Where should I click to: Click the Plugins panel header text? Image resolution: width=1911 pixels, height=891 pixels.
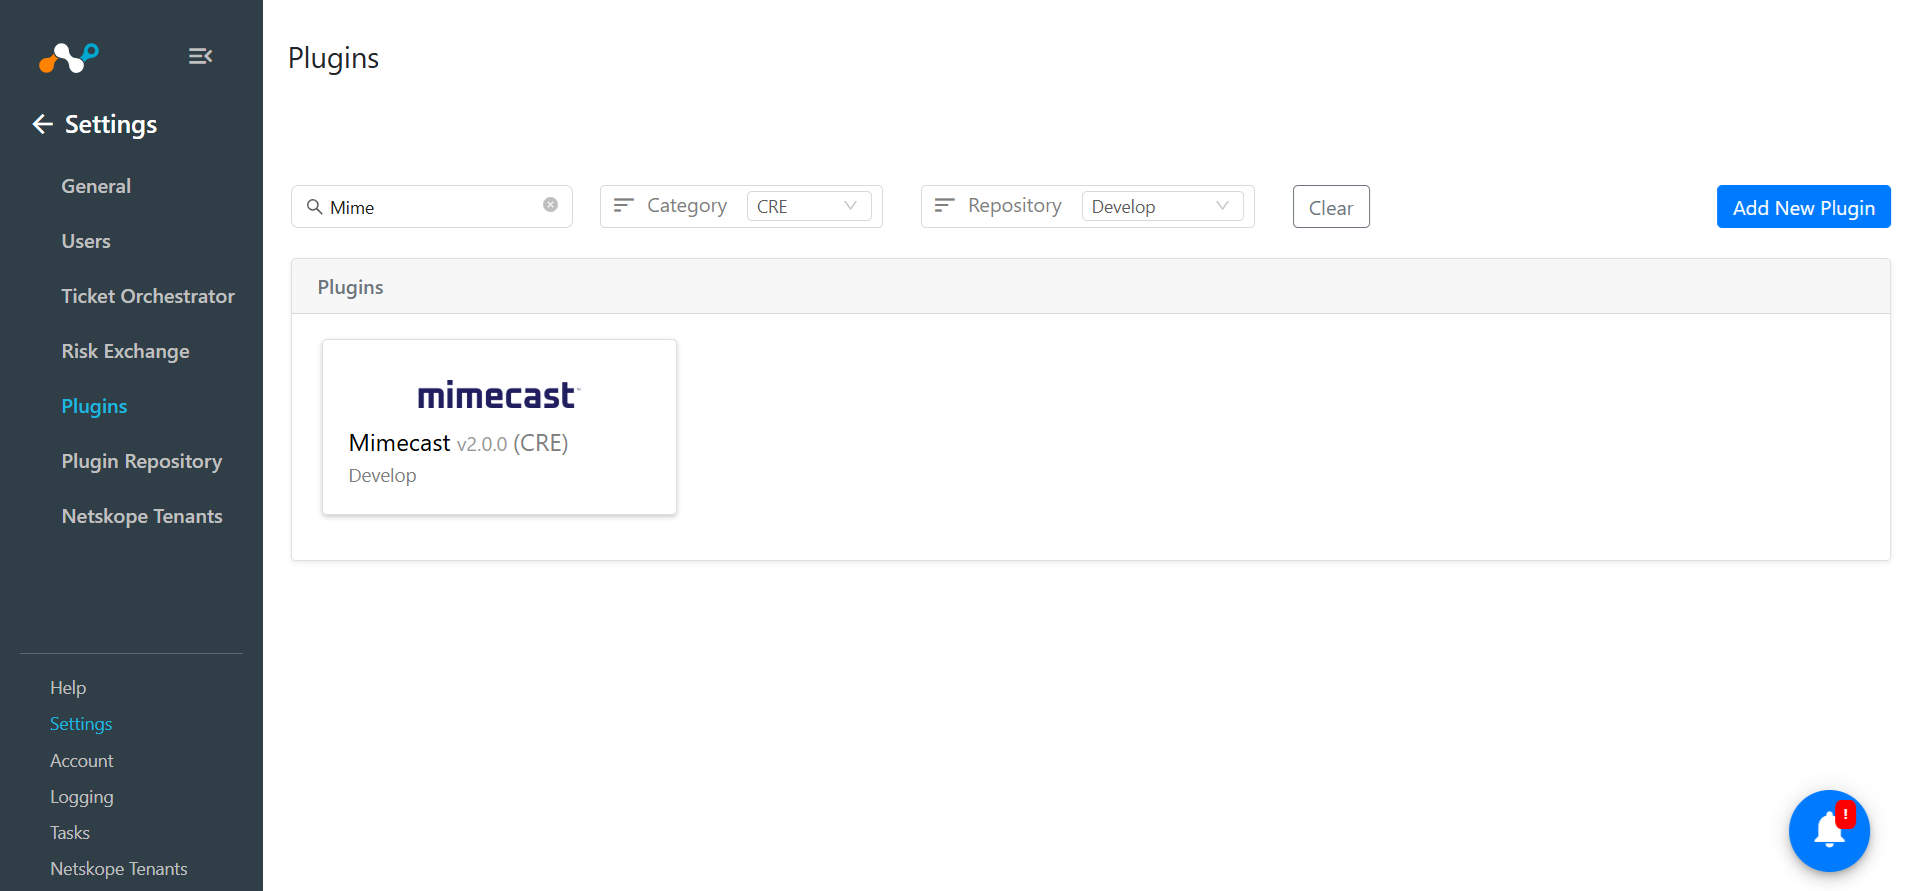tap(350, 287)
